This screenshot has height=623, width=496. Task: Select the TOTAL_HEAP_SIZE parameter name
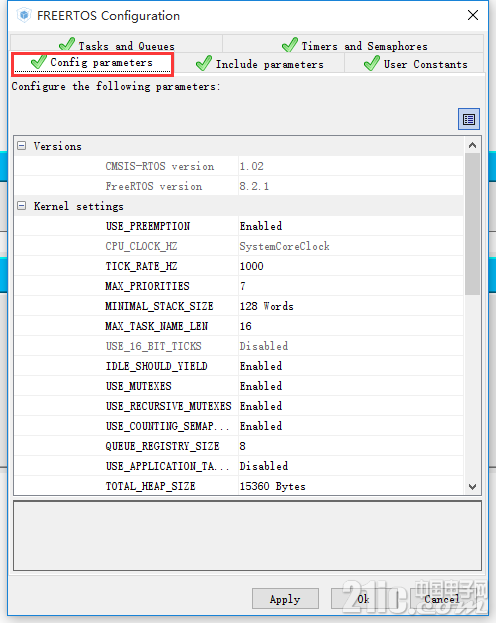pos(150,486)
